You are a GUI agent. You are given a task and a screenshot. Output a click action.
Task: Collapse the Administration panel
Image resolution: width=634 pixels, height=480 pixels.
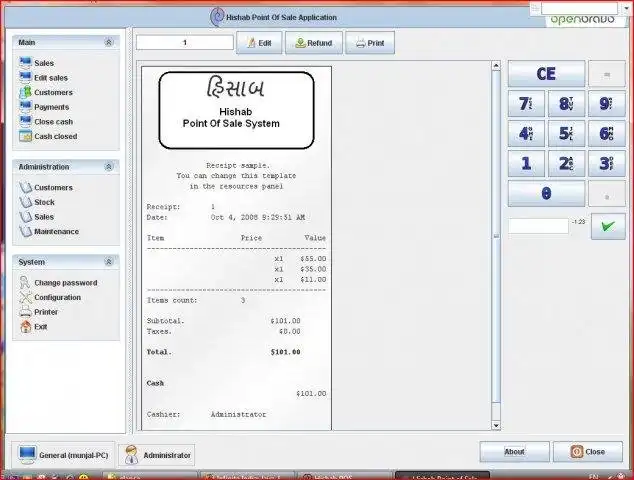coord(108,167)
